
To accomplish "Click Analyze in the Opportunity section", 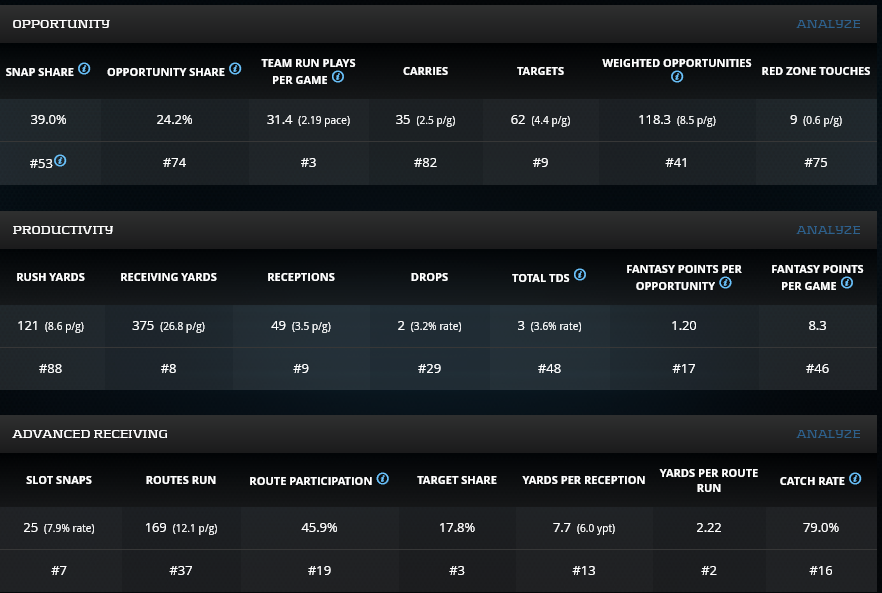I will (x=828, y=24).
